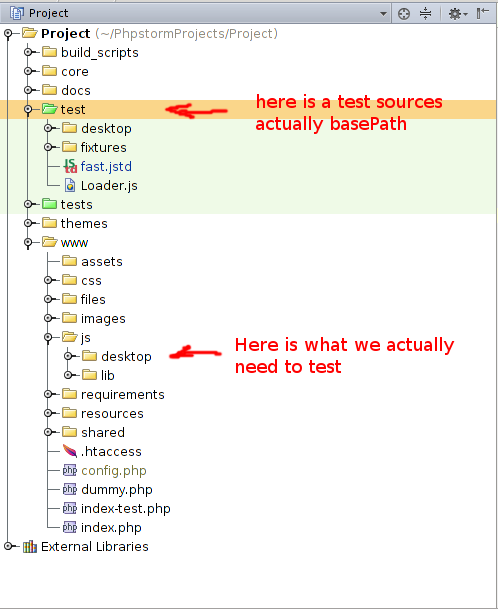Expand the docs folder node
The width and height of the screenshot is (498, 609).
(28, 90)
